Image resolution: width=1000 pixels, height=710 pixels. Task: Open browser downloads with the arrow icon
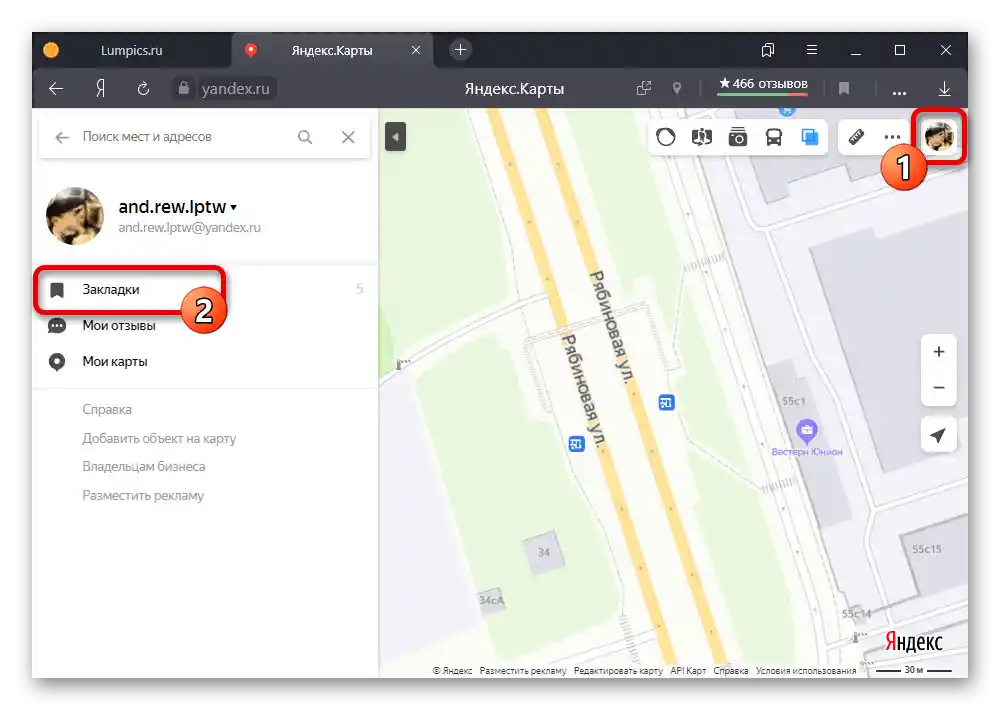tap(945, 89)
